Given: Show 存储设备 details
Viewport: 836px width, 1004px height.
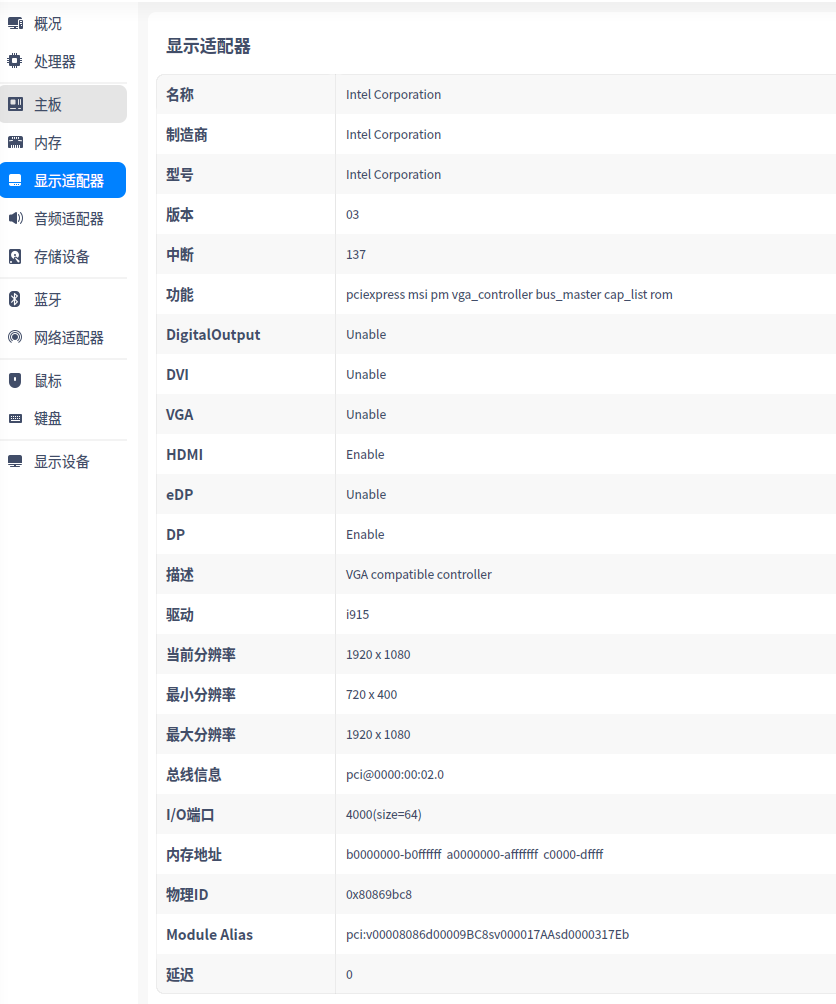Looking at the screenshot, I should click(63, 257).
